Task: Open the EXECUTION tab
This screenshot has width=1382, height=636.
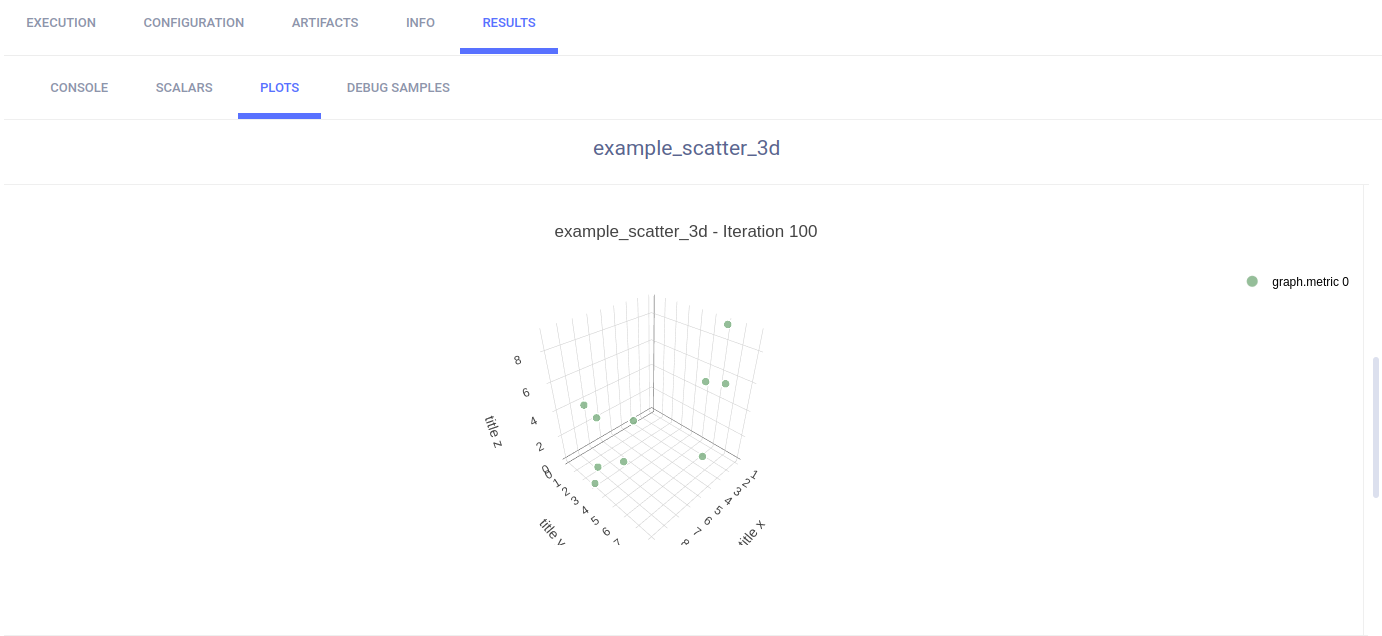Action: coord(61,23)
